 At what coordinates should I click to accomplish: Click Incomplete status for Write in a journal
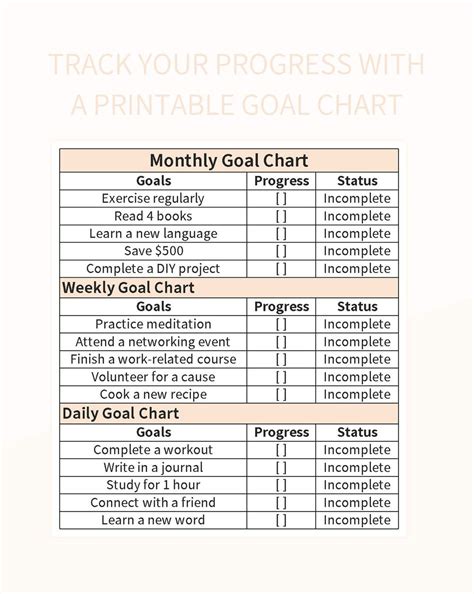(357, 467)
